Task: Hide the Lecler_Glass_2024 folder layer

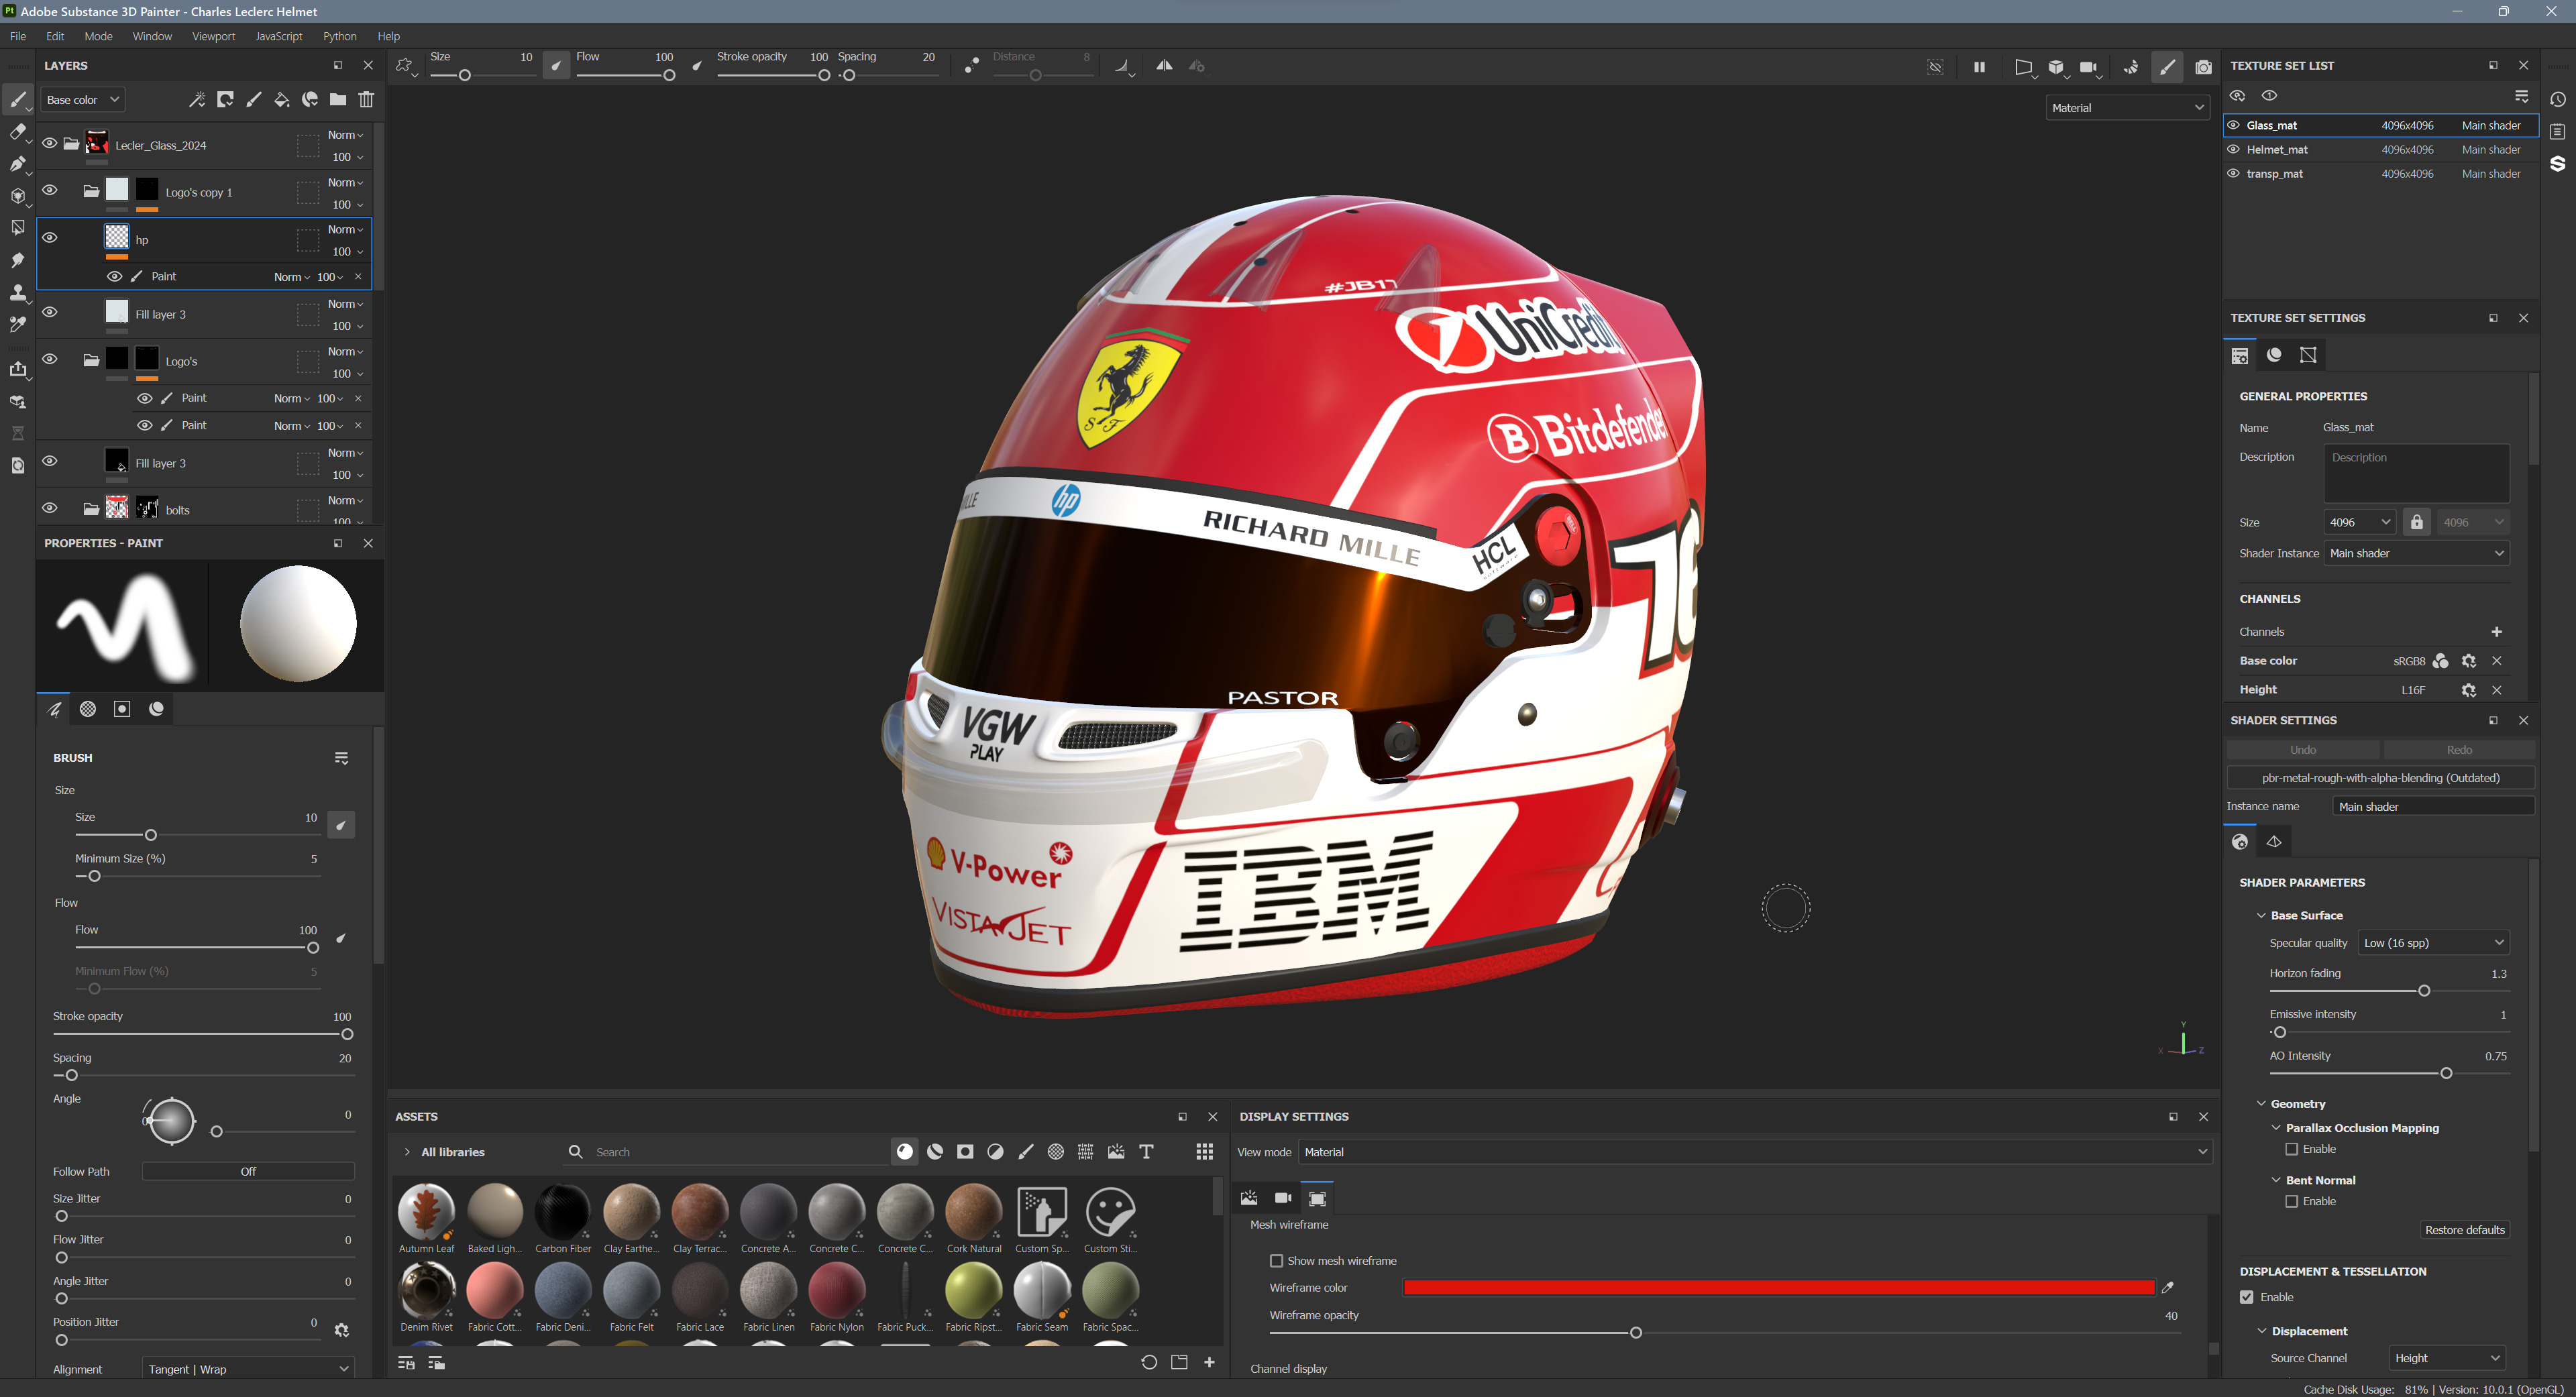Action: click(49, 143)
